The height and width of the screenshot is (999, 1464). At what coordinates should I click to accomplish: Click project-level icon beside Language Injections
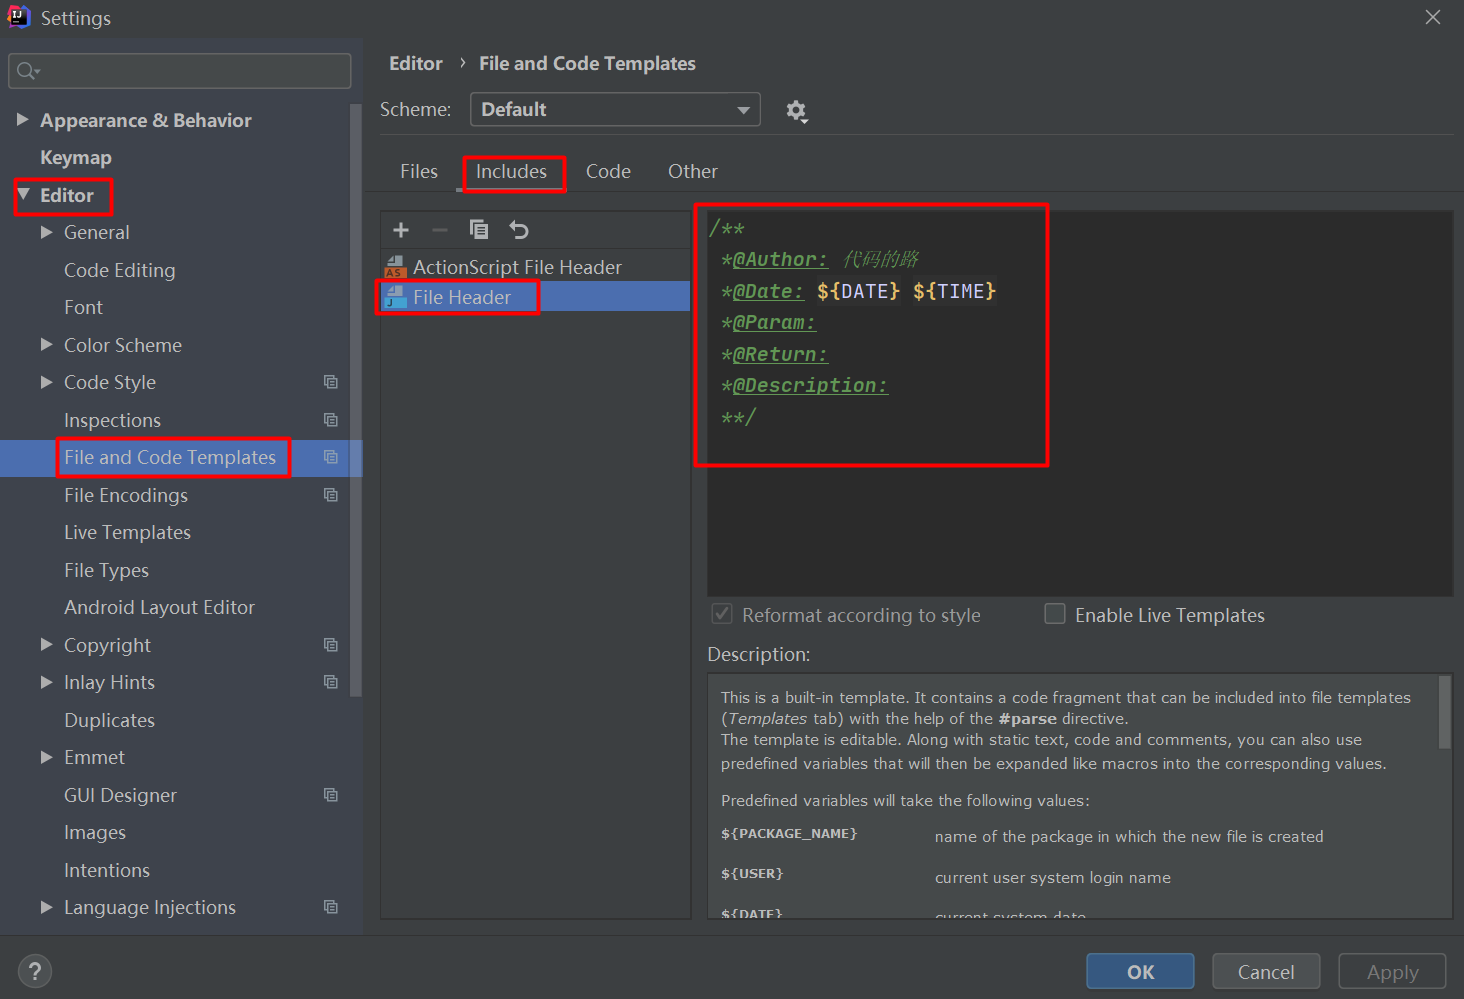click(x=331, y=907)
